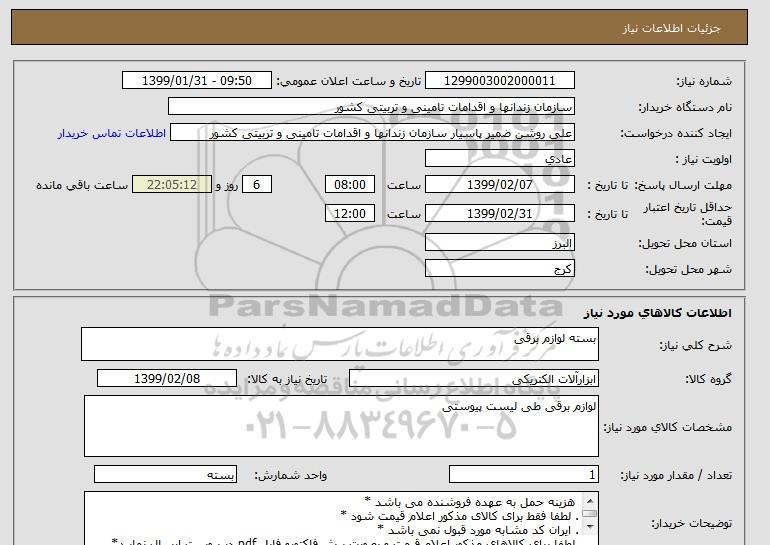Click the scroll down arrow in buyer notes

[590, 527]
